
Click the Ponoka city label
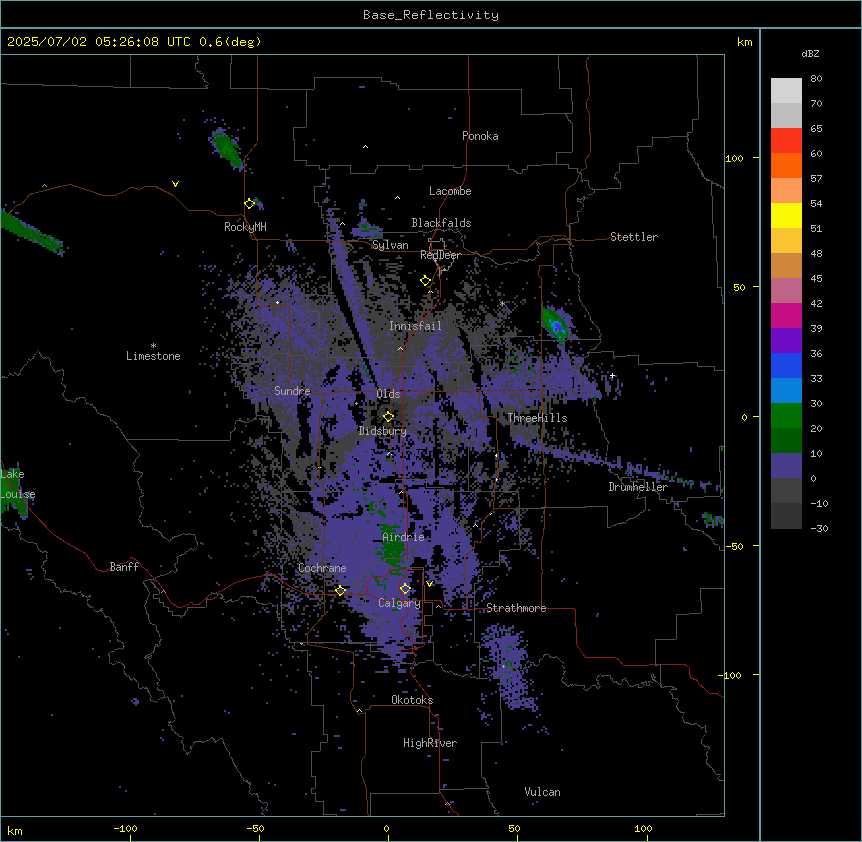pos(480,136)
